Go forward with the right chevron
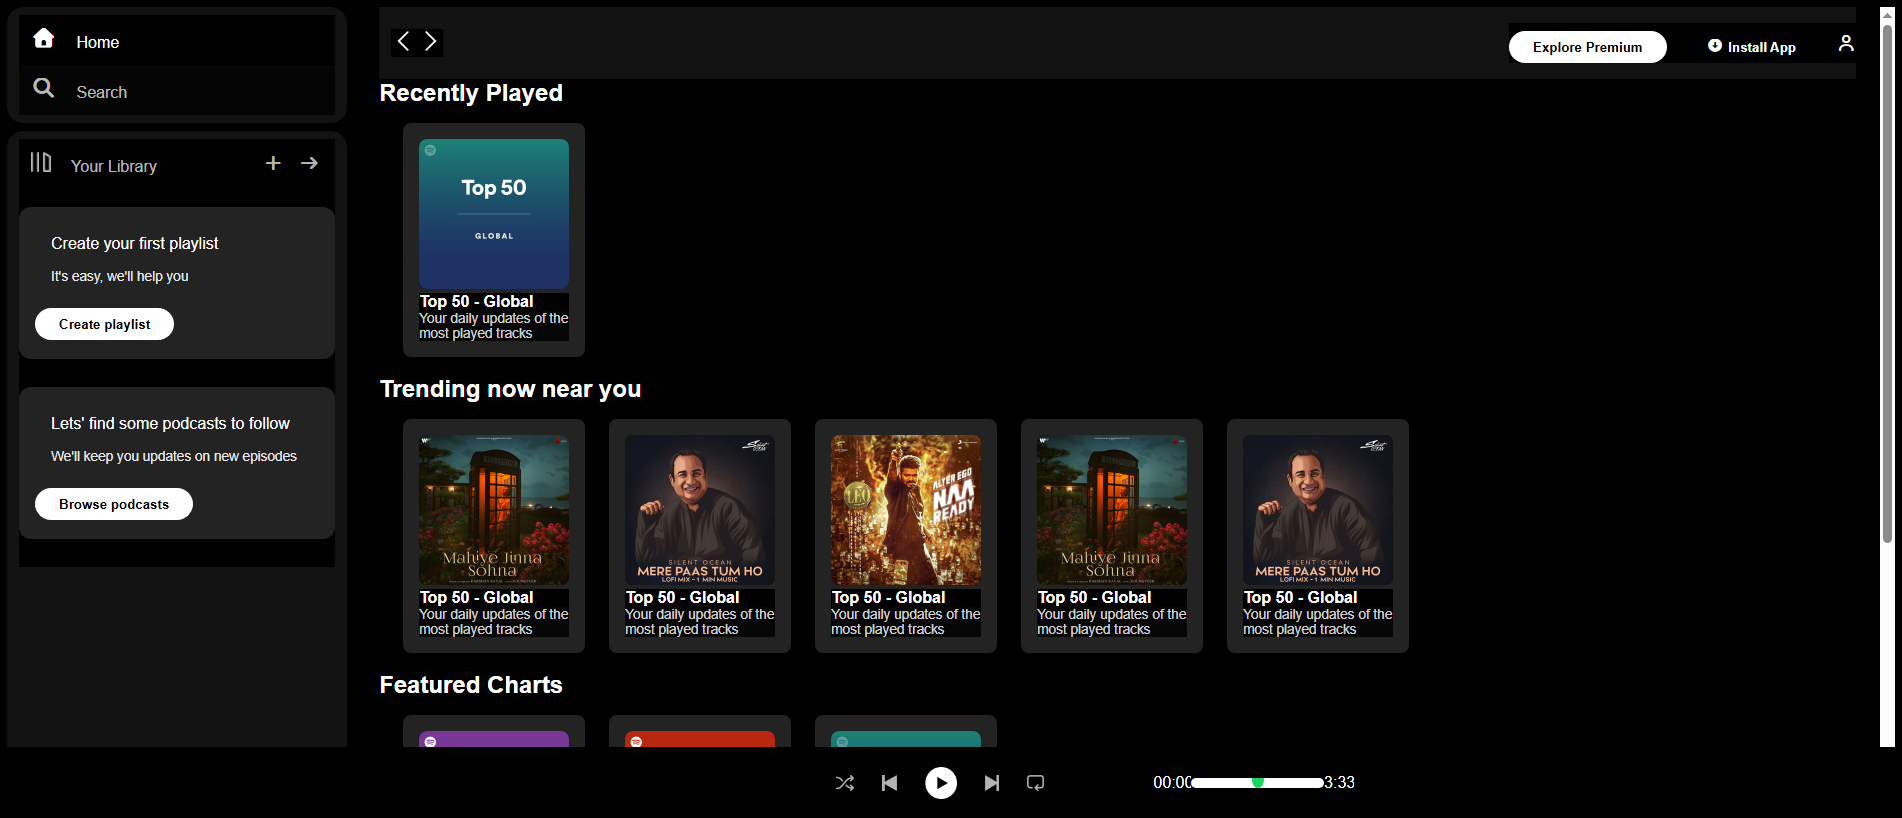 [x=430, y=41]
